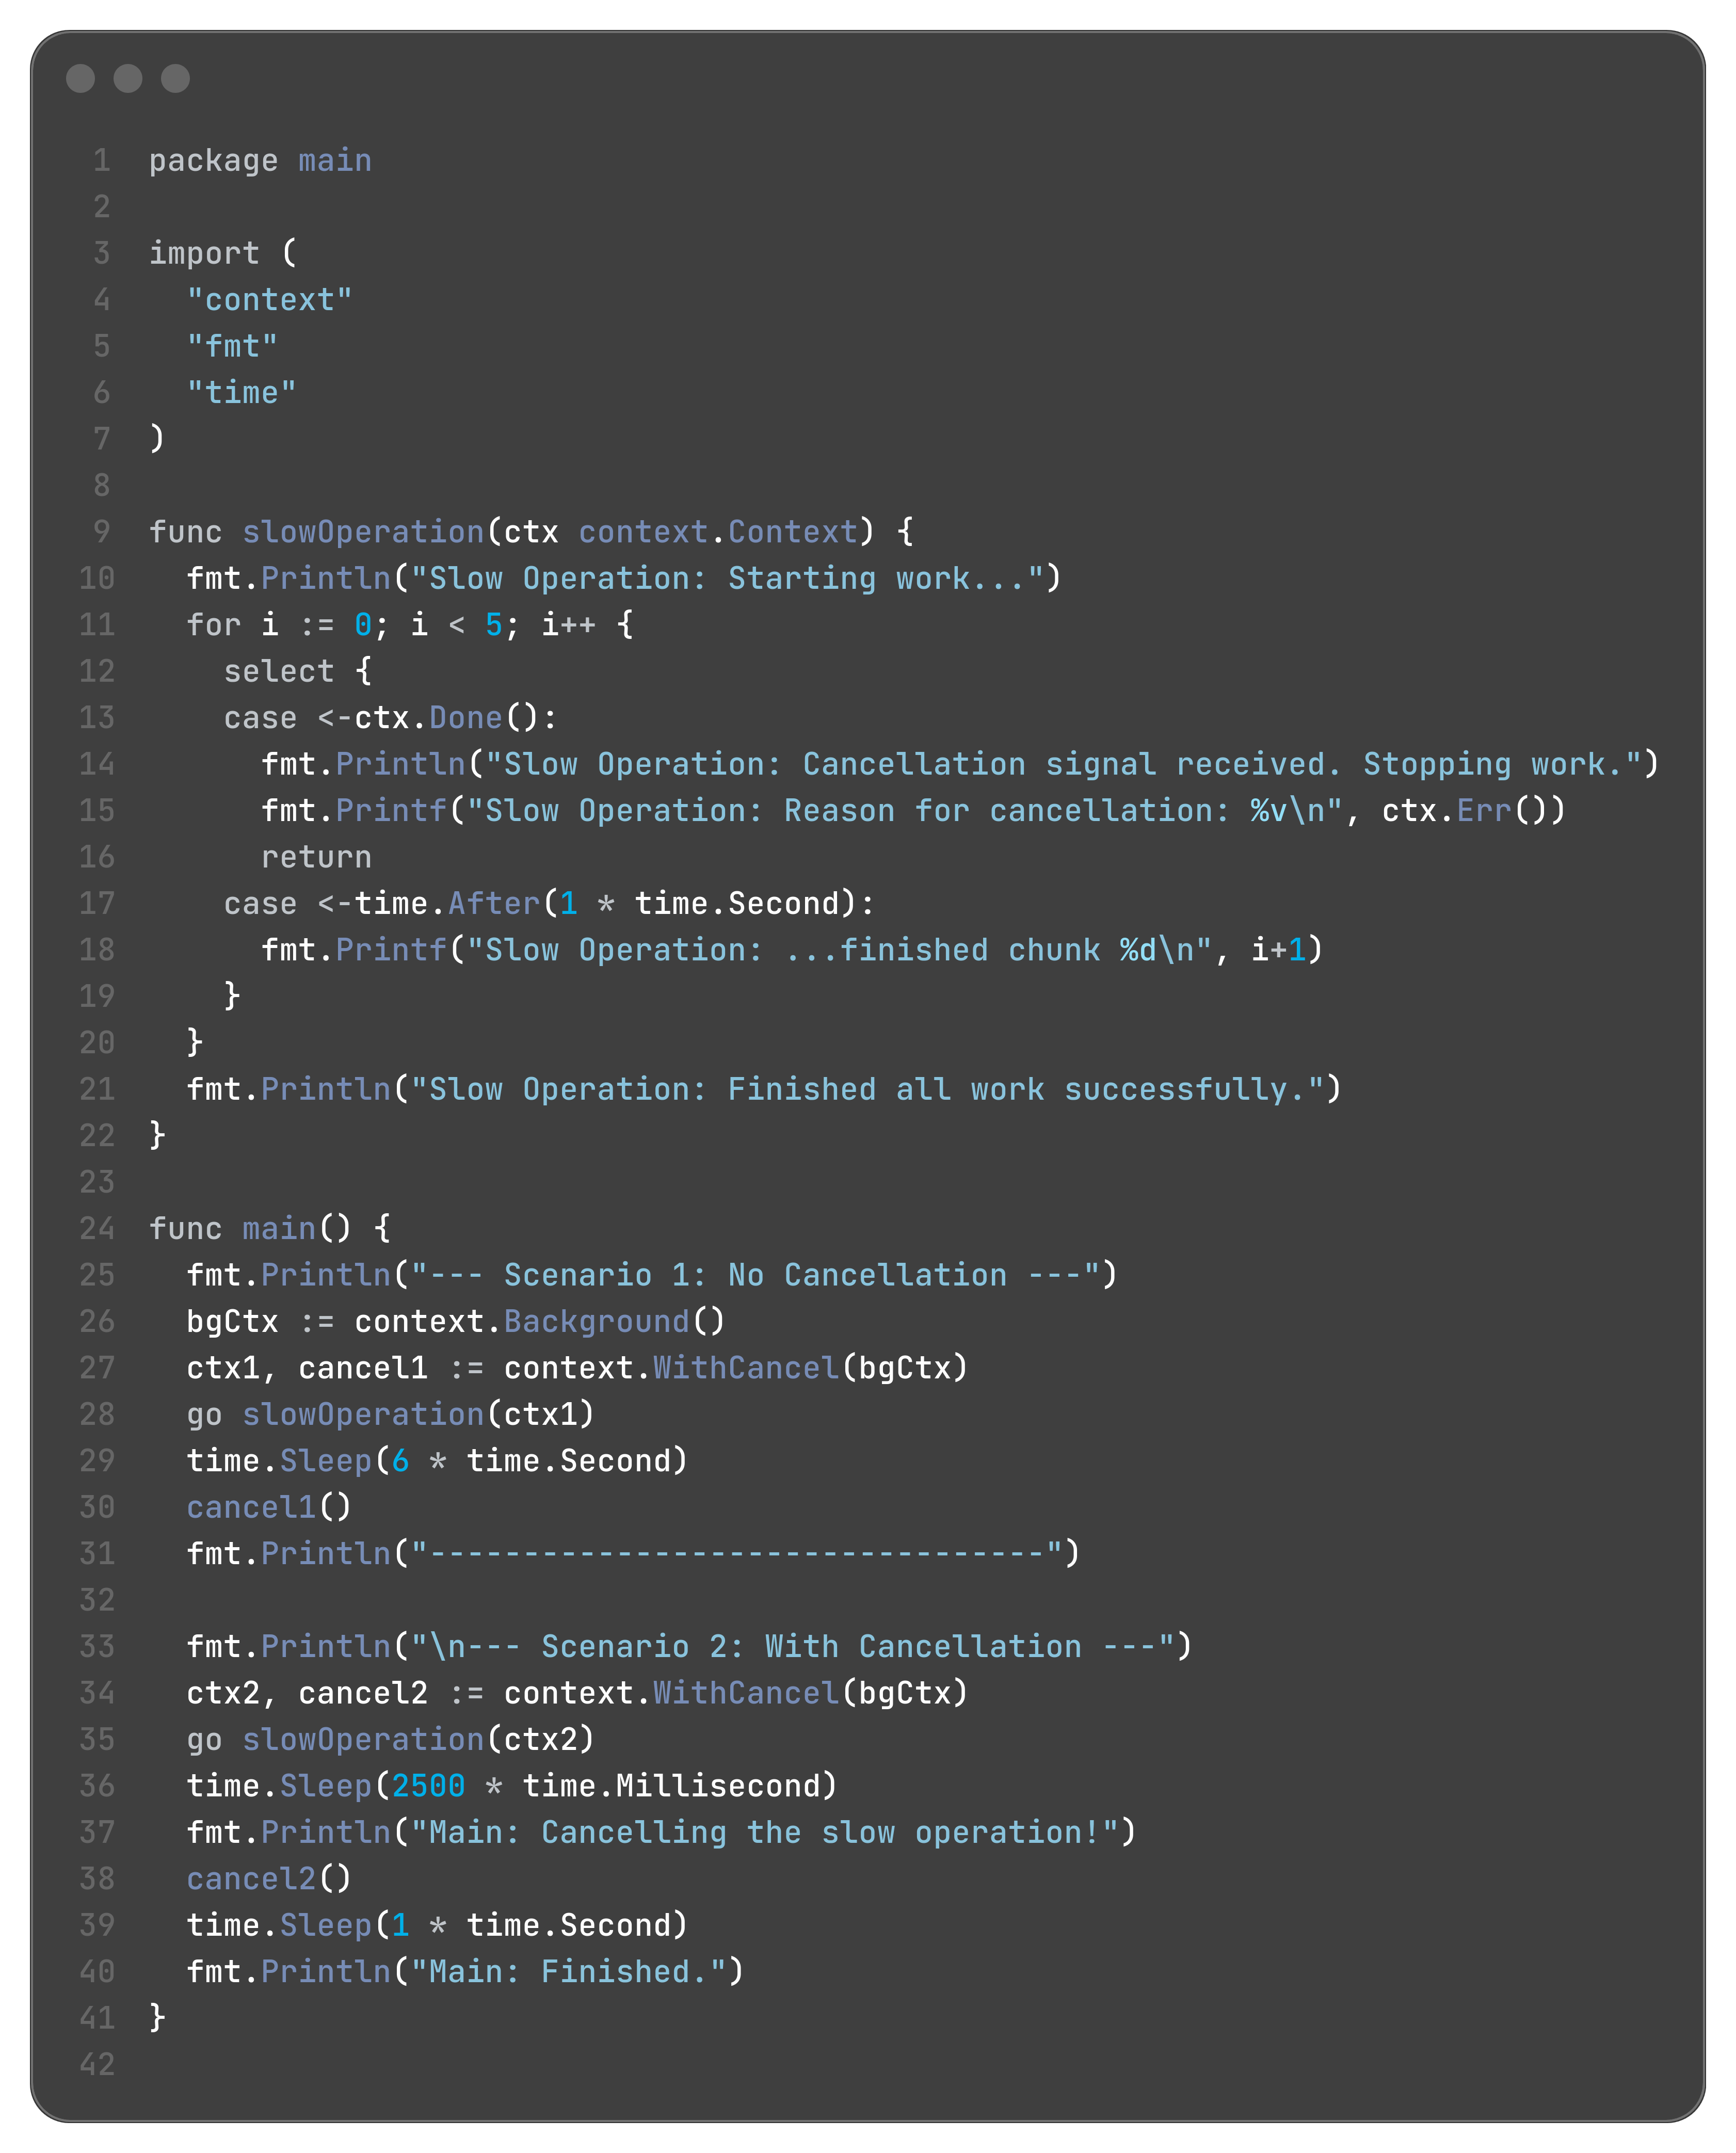
Task: Click the package main keyword line
Action: [x=260, y=160]
